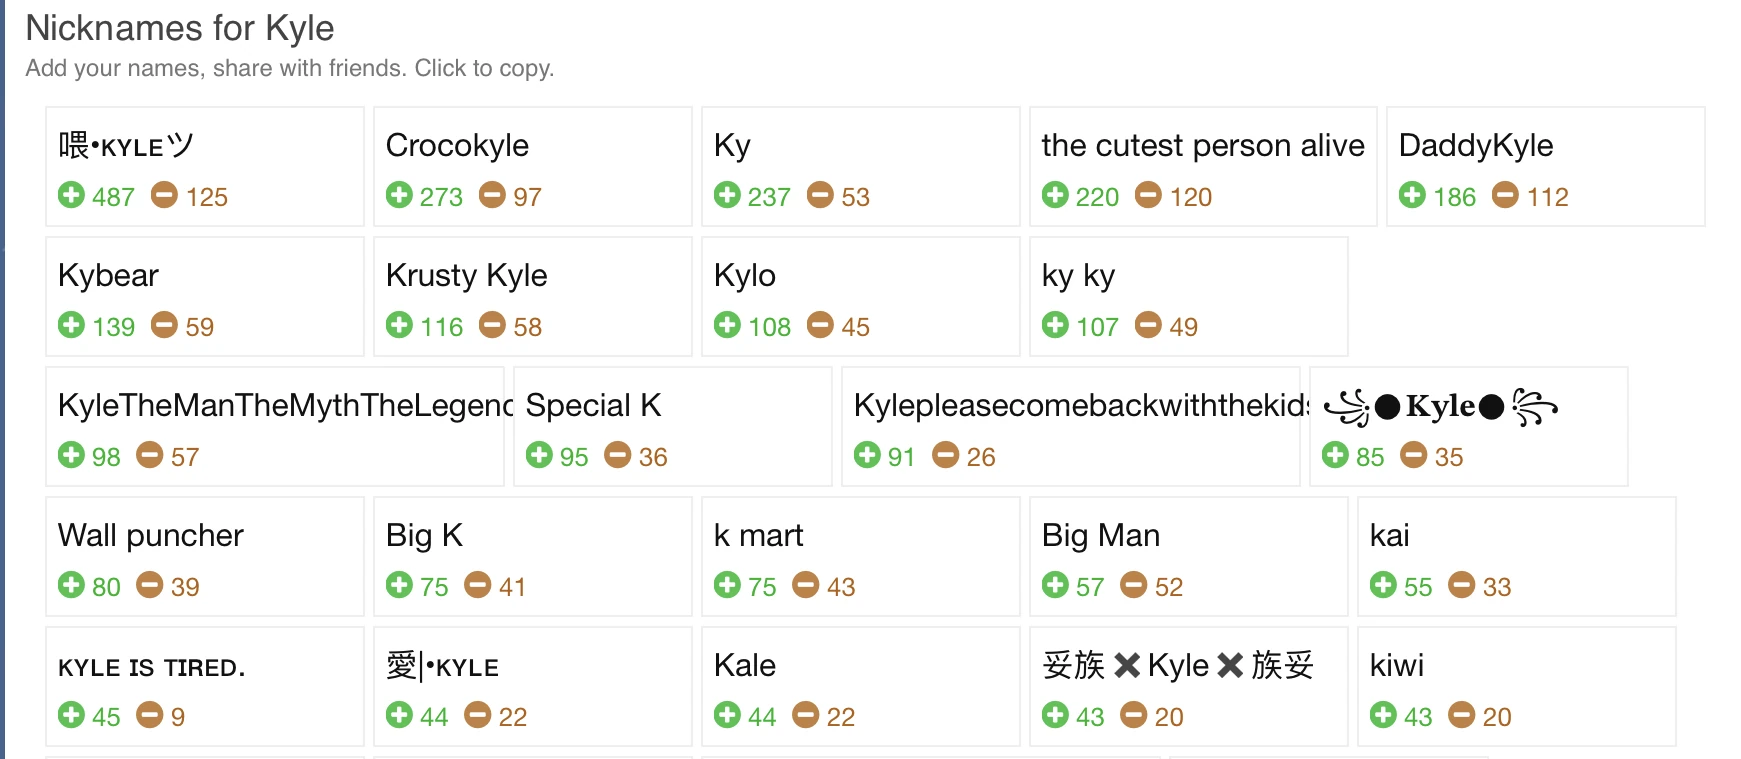The width and height of the screenshot is (1741, 759).
Task: Upvote the nickname Kybear
Action: (70, 326)
